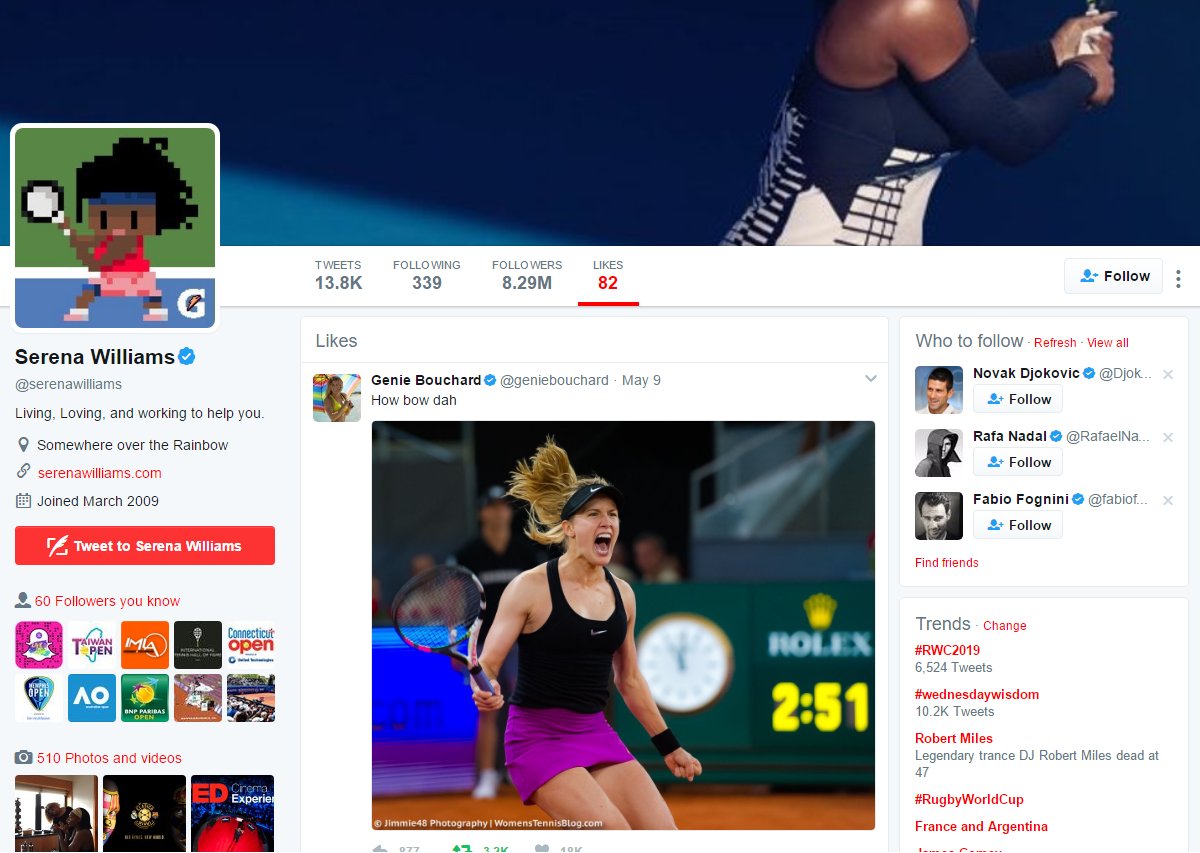This screenshot has height=853, width=1200.
Task: Click the person icon beside Followers you know
Action: tap(23, 600)
